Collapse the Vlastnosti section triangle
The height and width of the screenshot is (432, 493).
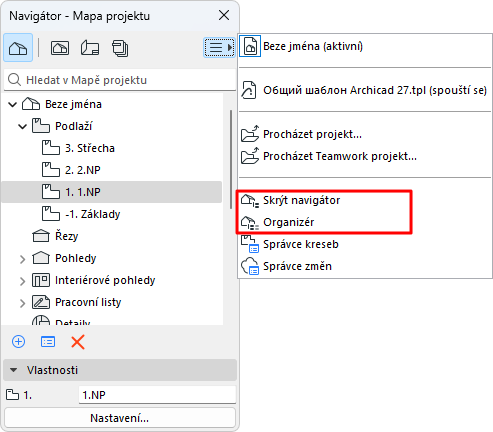pyautogui.click(x=13, y=370)
